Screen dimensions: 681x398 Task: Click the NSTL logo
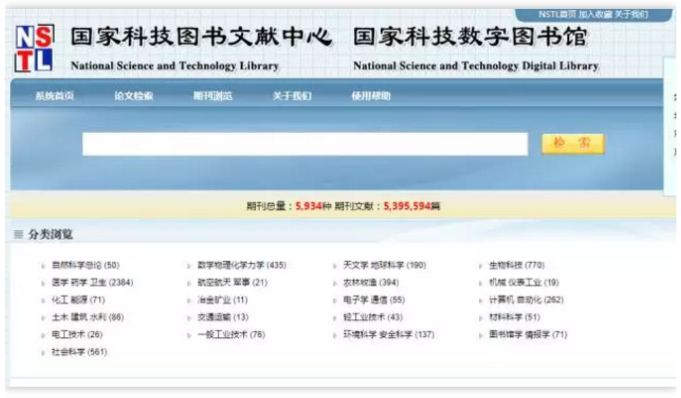coord(34,48)
